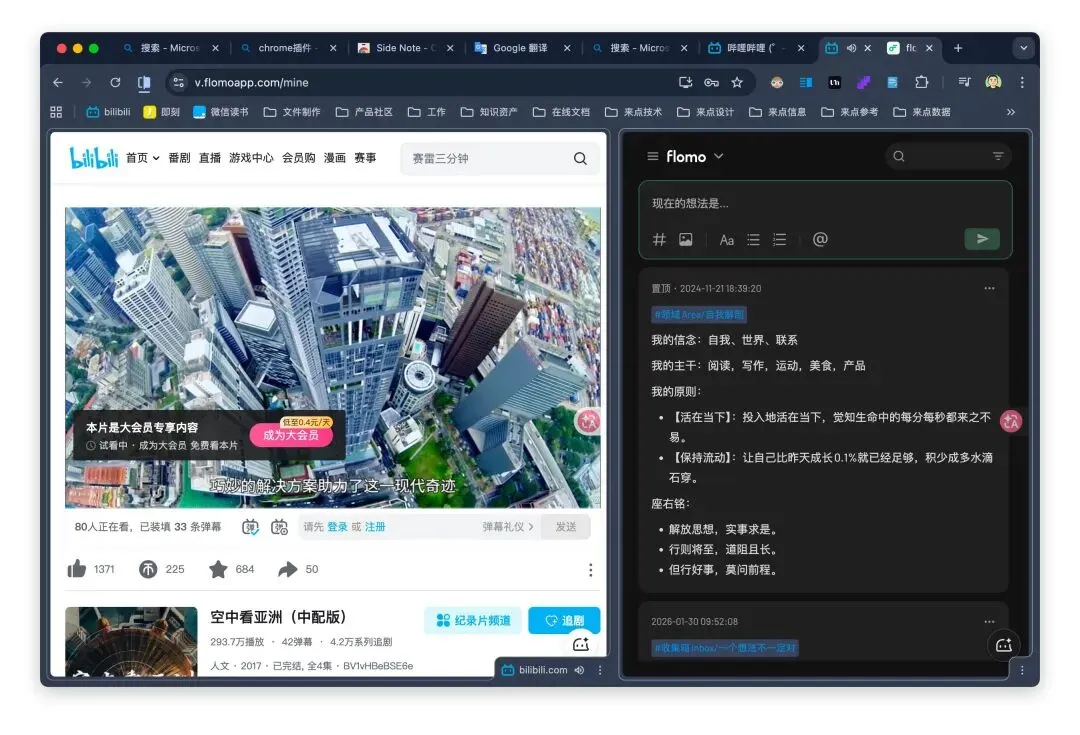The width and height of the screenshot is (1080, 735).
Task: Open 知识资产 bookmarks folder
Action: coord(489,112)
